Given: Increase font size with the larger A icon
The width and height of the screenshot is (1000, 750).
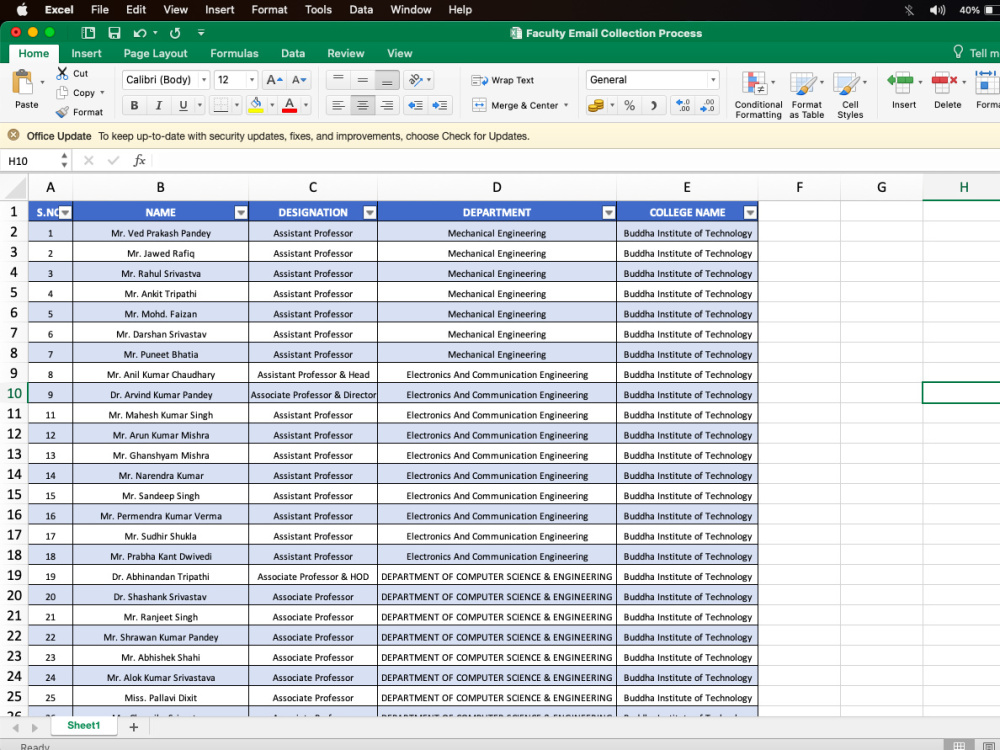Looking at the screenshot, I should [274, 80].
